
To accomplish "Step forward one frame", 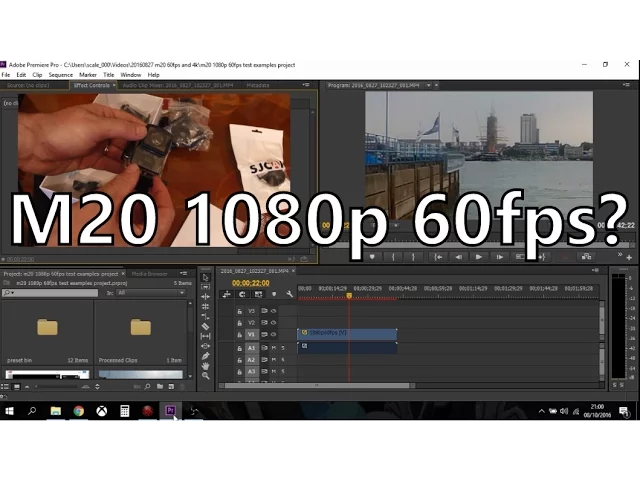I will [499, 257].
